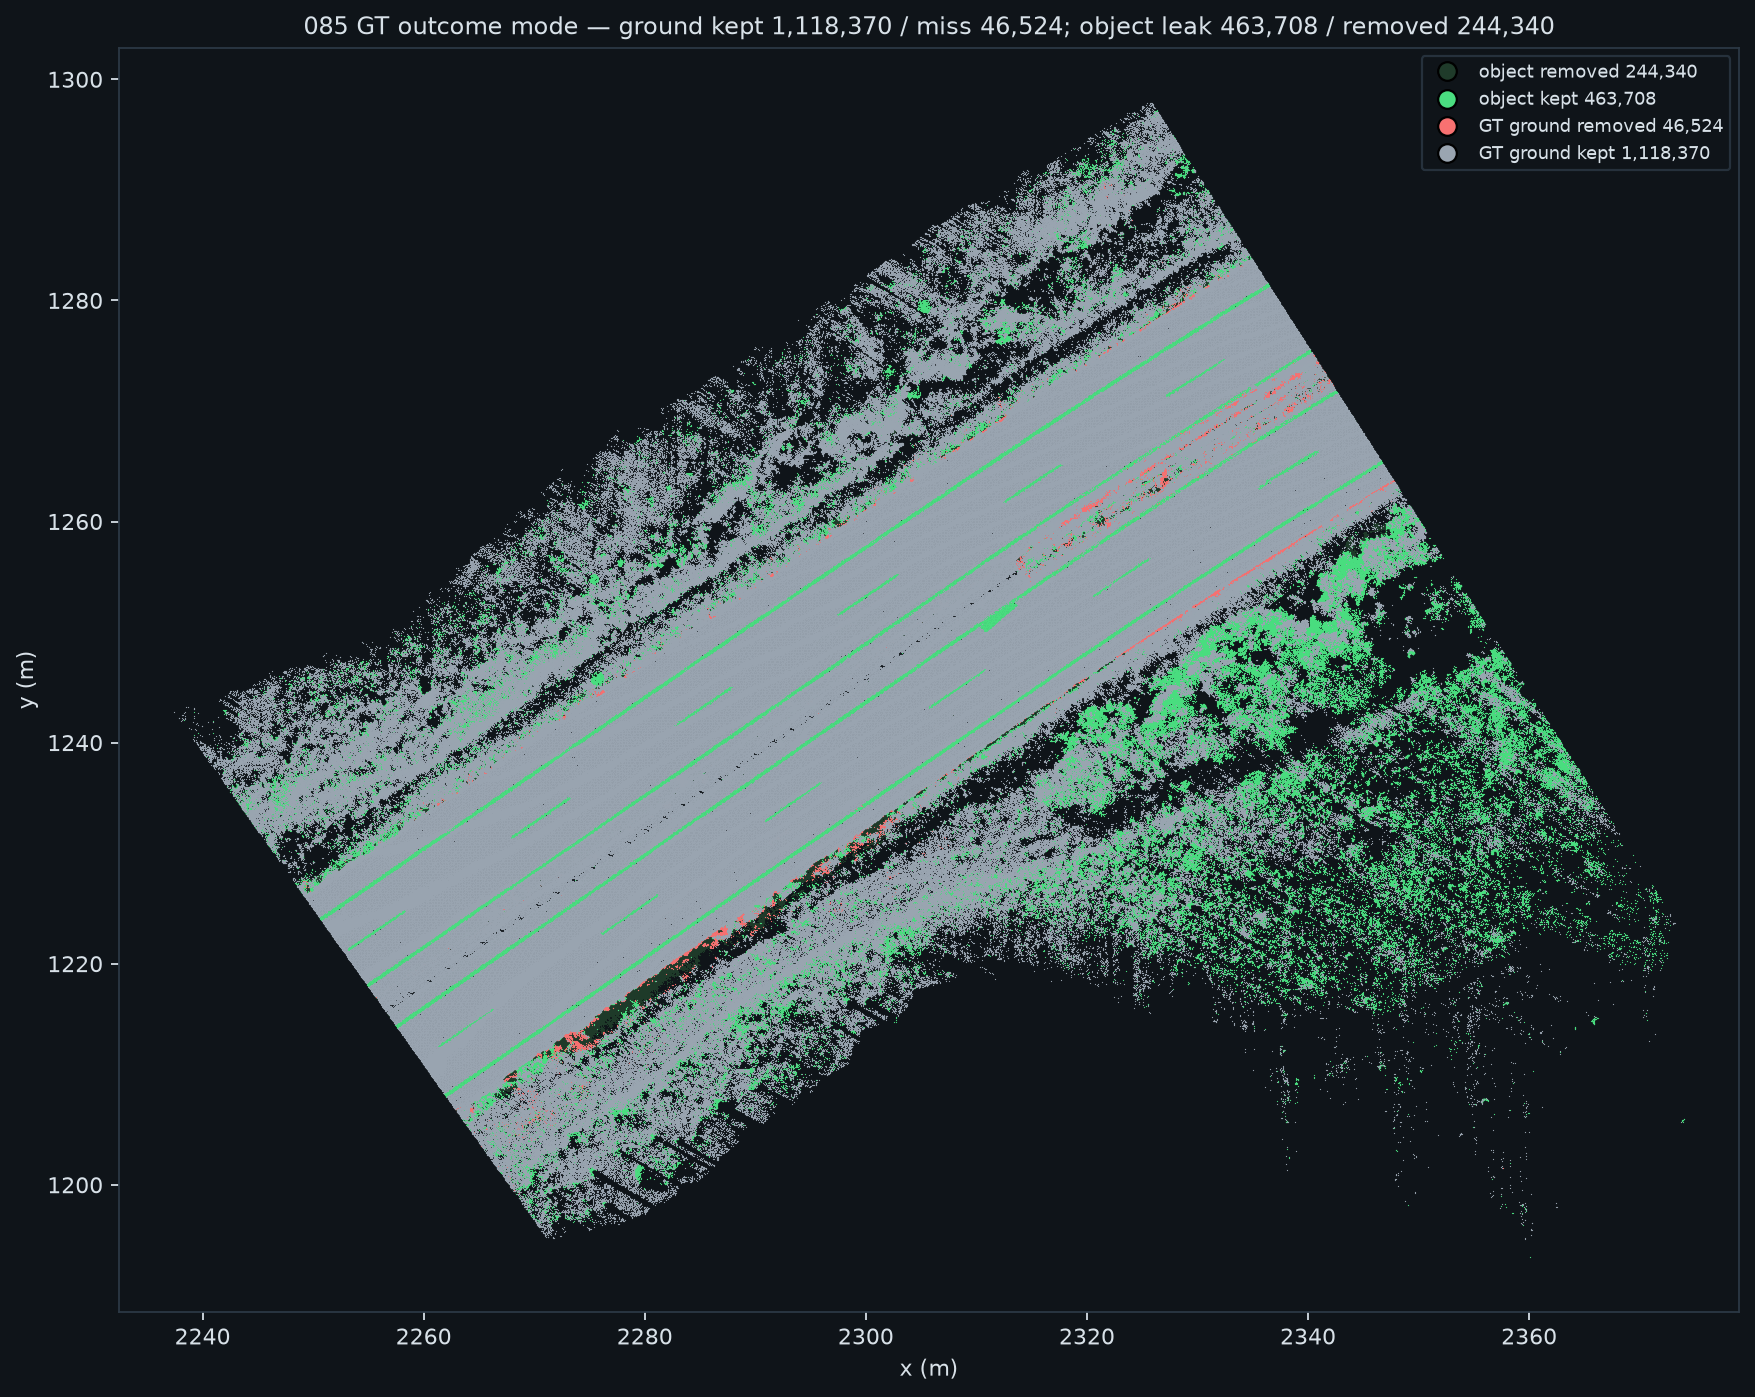Click the red 'GT ground removed' legend marker
The width and height of the screenshot is (1755, 1397).
point(1447,126)
